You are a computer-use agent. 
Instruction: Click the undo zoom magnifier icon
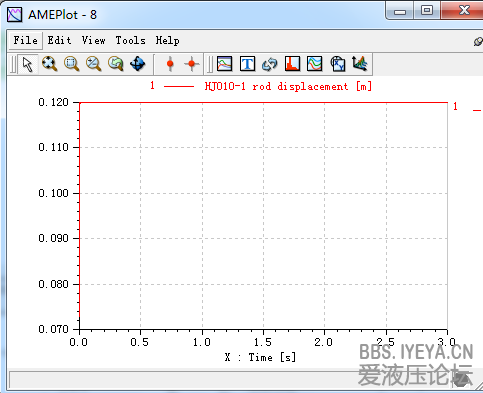pos(116,63)
